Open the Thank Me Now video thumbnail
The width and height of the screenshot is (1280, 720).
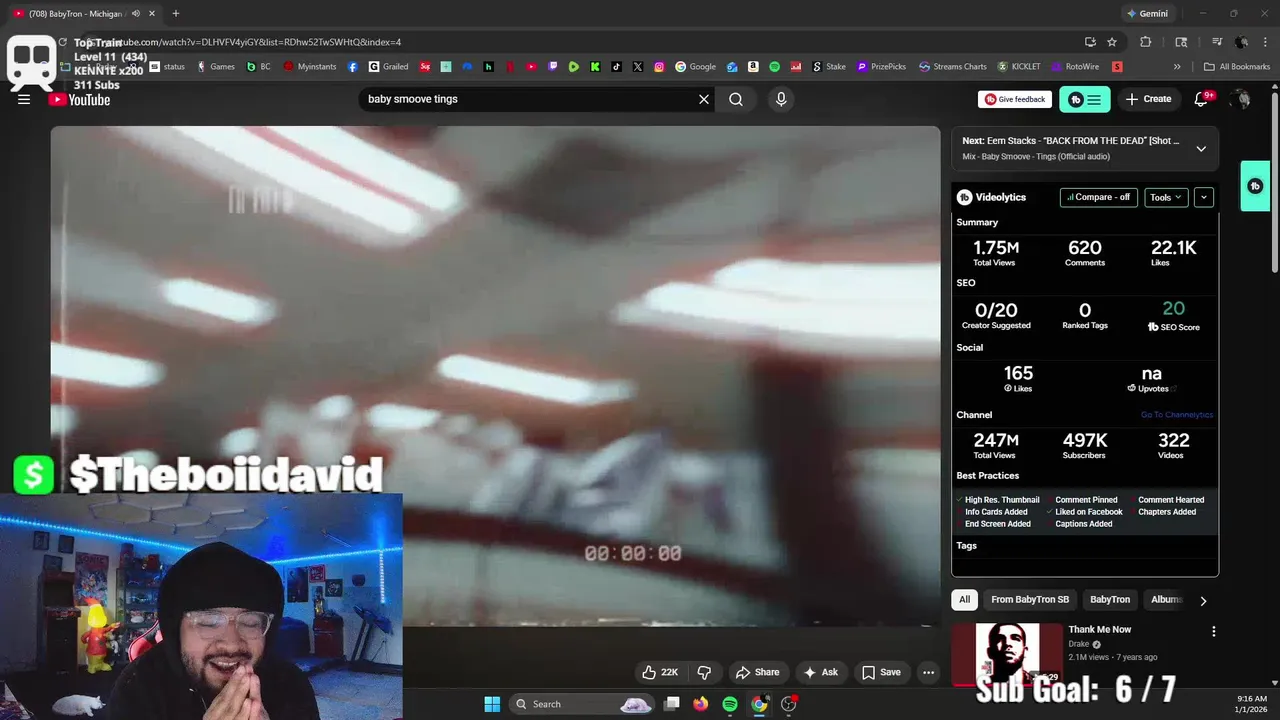(x=1007, y=654)
